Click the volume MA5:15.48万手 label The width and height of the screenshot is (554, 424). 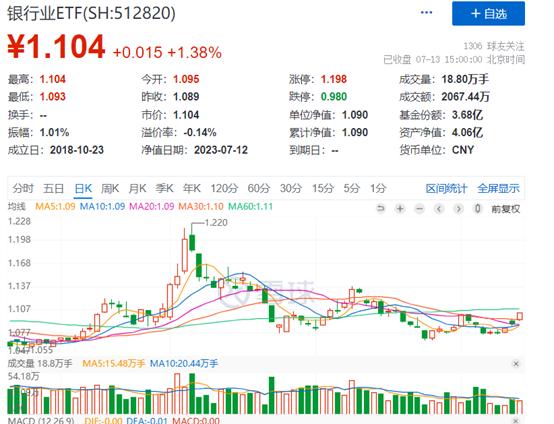(113, 363)
